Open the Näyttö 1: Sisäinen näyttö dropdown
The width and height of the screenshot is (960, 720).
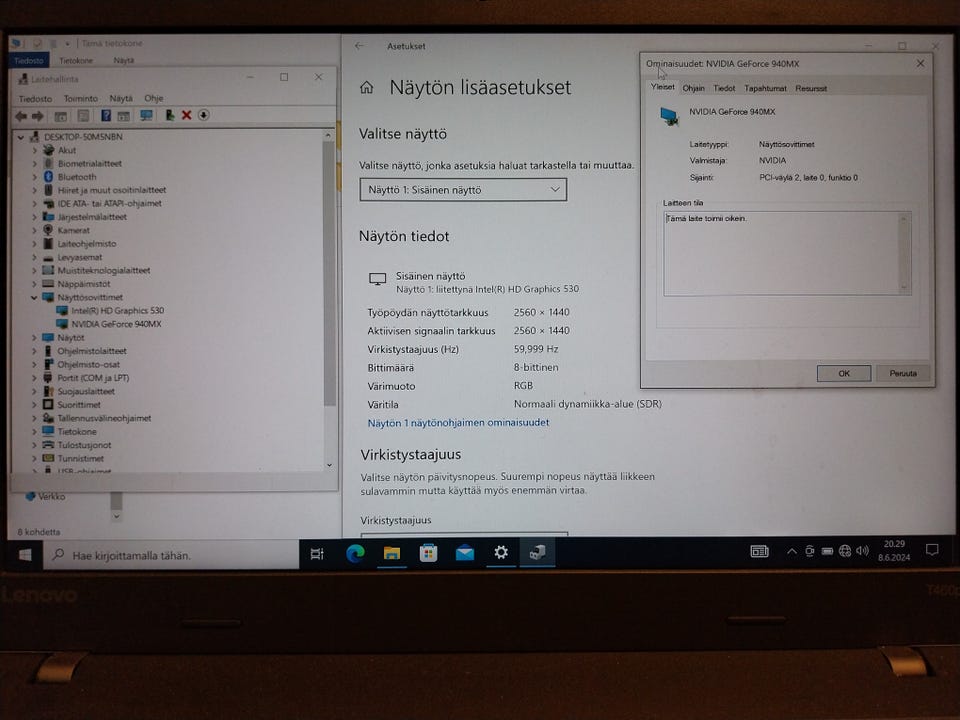tap(463, 190)
